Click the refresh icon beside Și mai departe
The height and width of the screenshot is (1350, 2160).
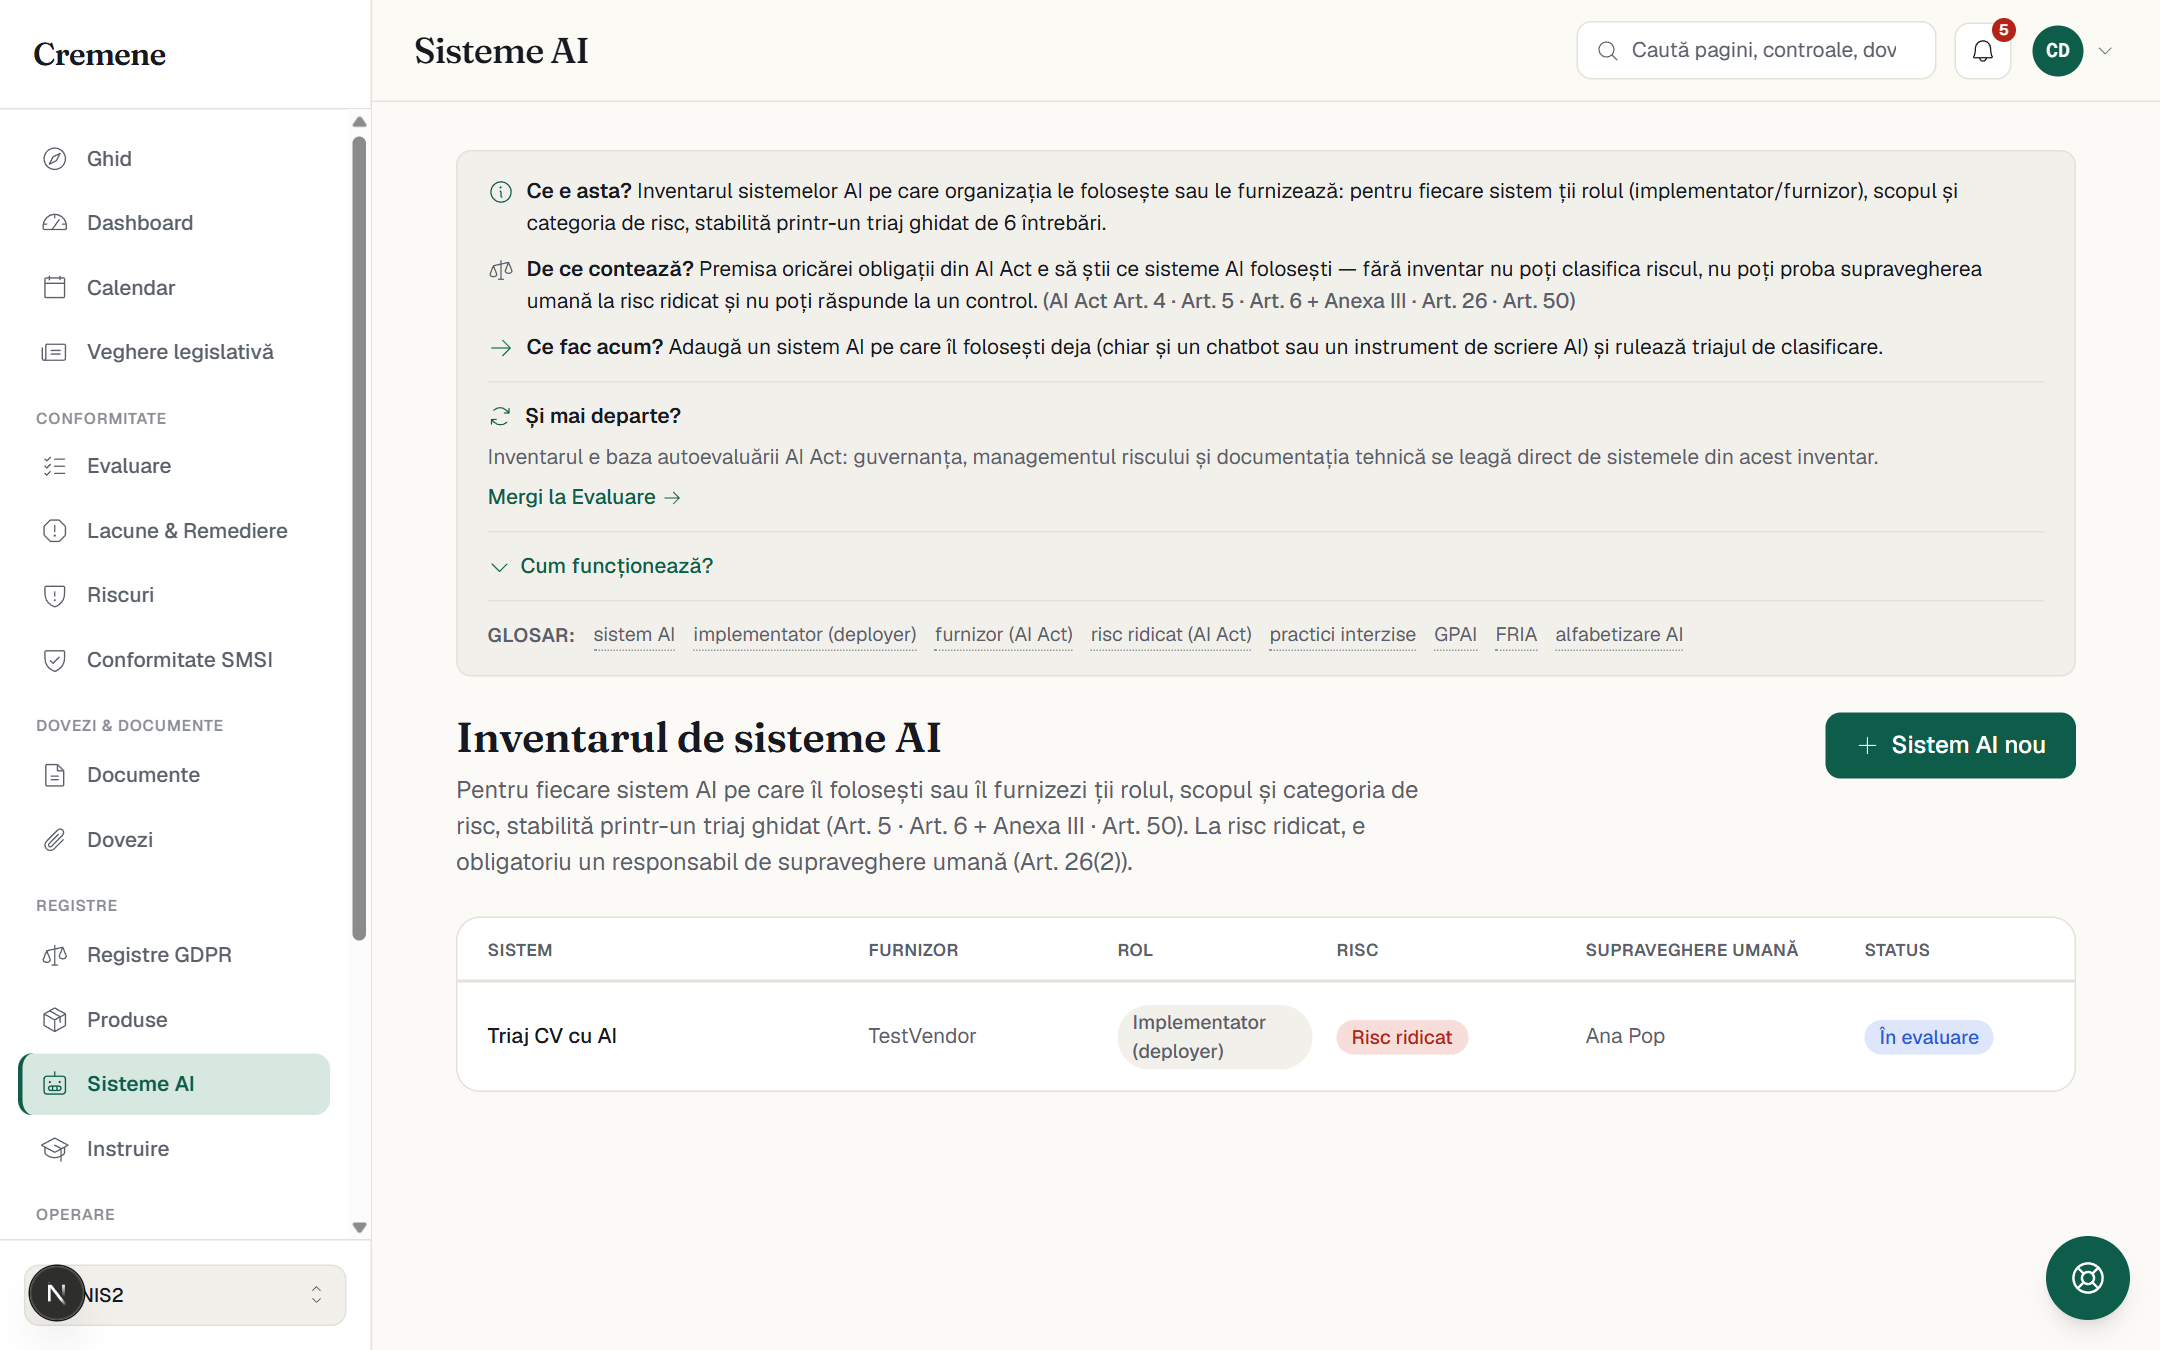coord(500,416)
